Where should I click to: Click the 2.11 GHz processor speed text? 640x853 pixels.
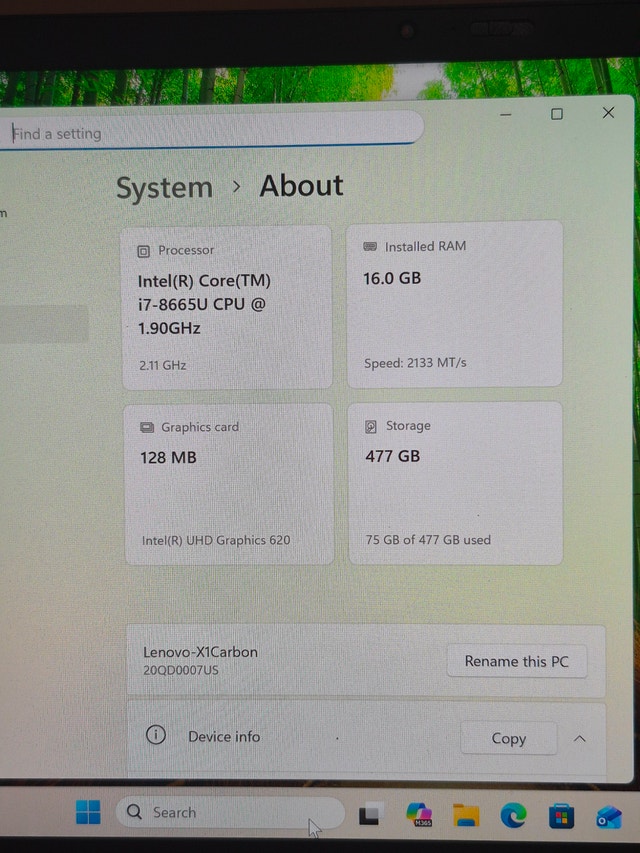pos(163,365)
